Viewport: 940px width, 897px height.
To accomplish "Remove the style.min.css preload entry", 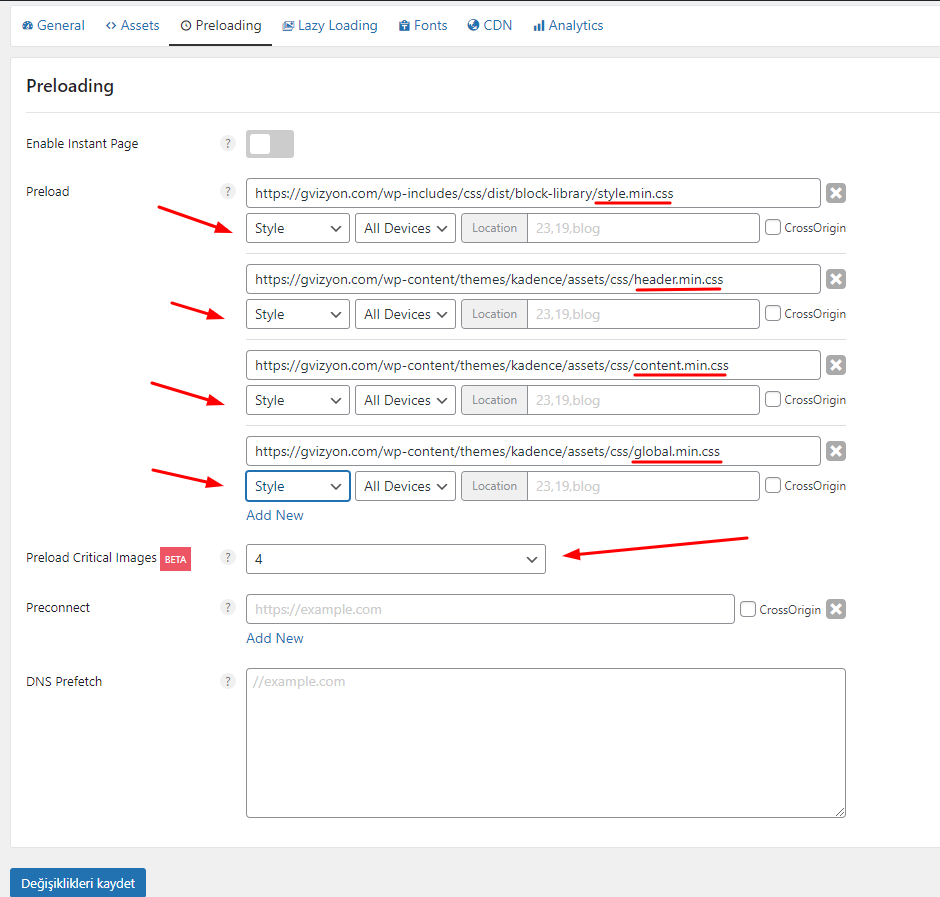I will point(836,193).
